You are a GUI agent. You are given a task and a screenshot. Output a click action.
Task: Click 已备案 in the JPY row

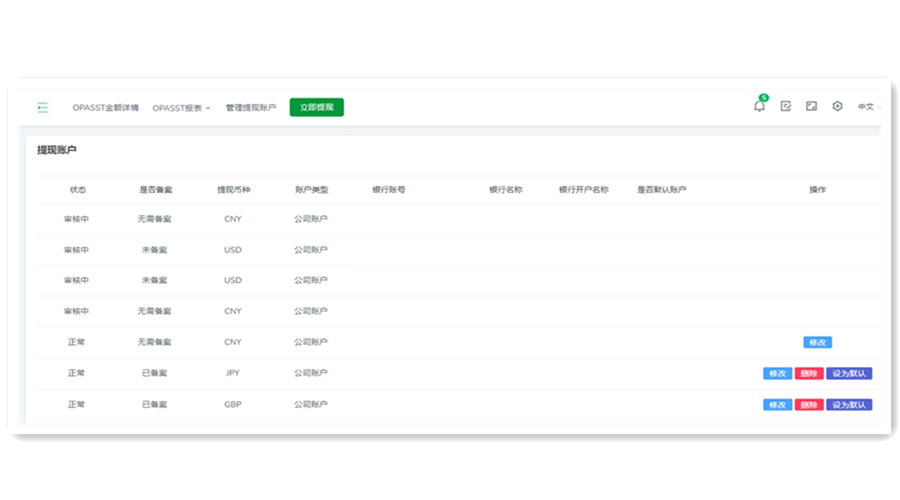pyautogui.click(x=154, y=373)
